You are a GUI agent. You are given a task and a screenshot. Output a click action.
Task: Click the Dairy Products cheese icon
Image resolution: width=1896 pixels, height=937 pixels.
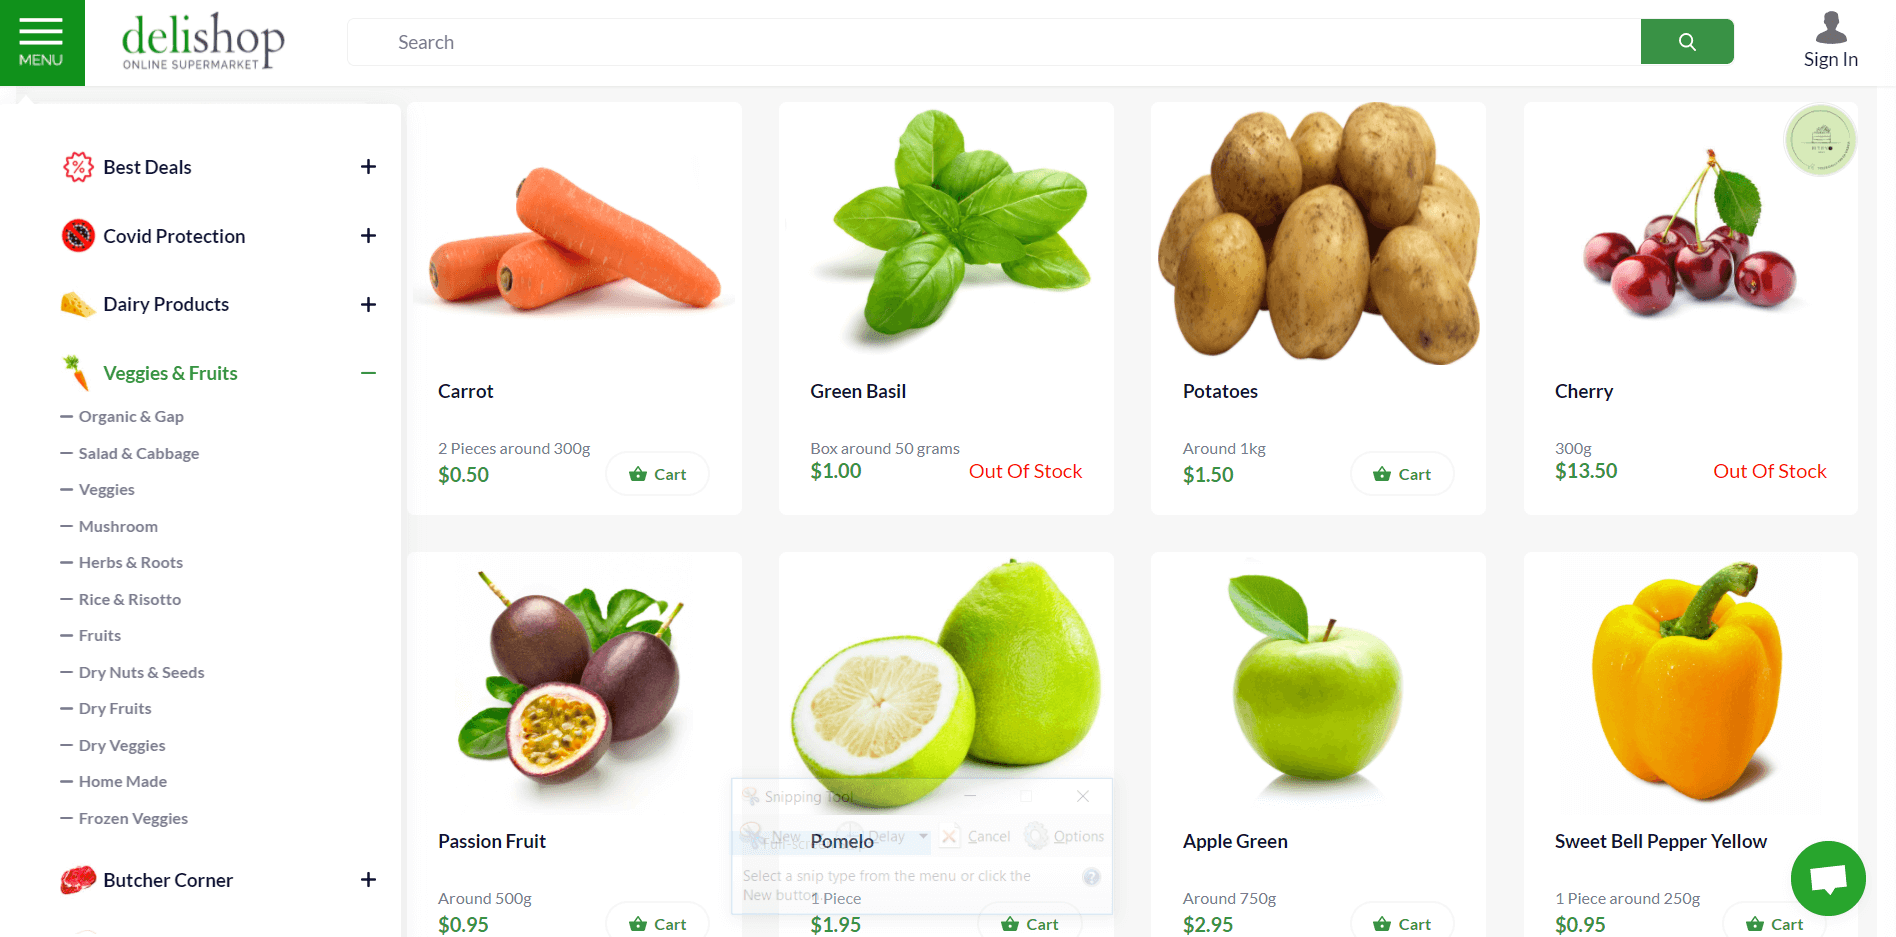(77, 304)
